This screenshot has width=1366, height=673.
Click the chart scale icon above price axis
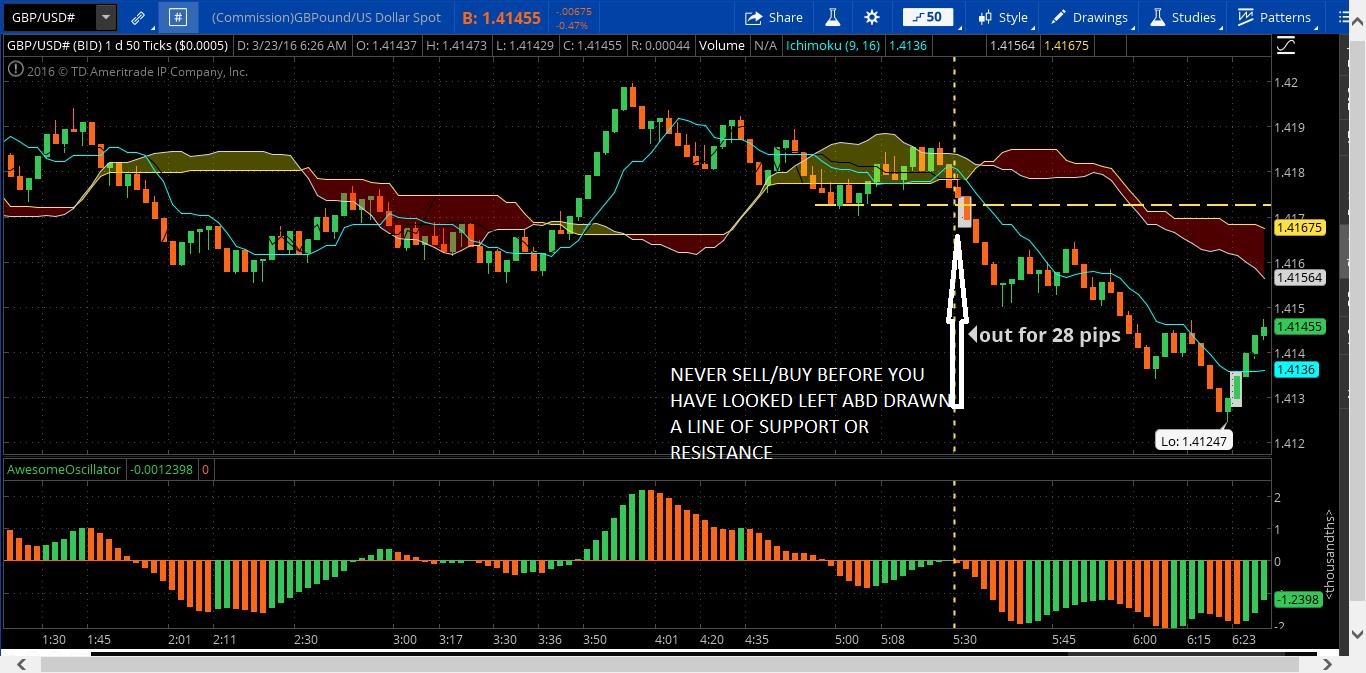pos(1286,45)
